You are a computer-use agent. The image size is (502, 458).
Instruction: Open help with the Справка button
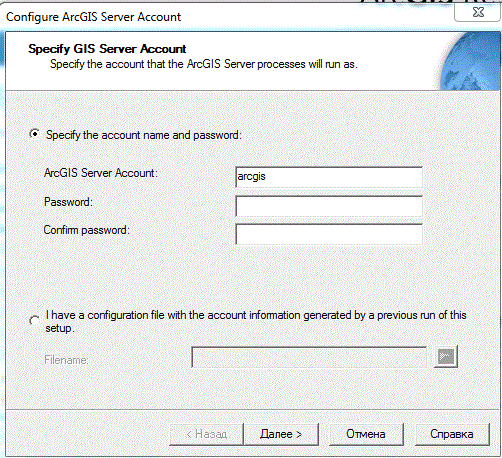point(452,434)
